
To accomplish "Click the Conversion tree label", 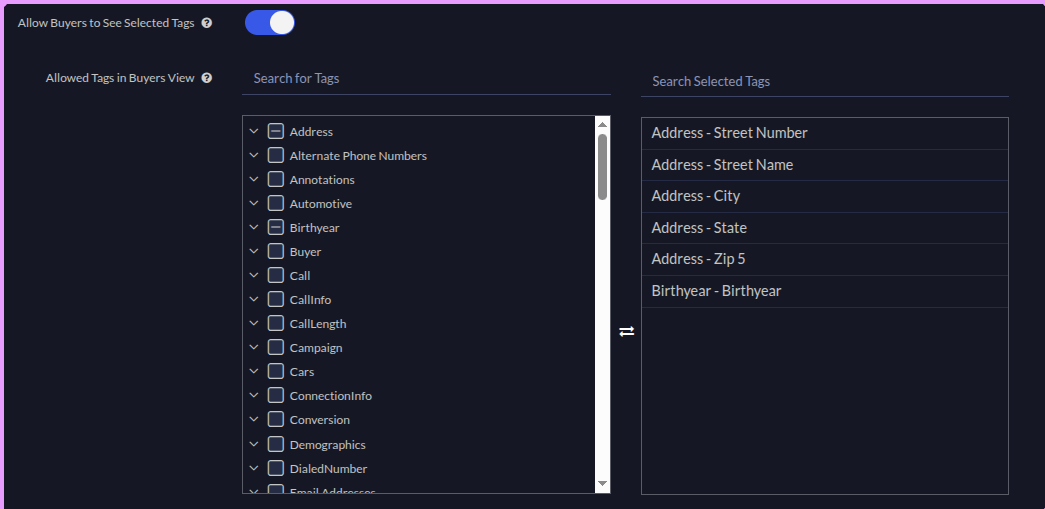I will click(x=319, y=420).
